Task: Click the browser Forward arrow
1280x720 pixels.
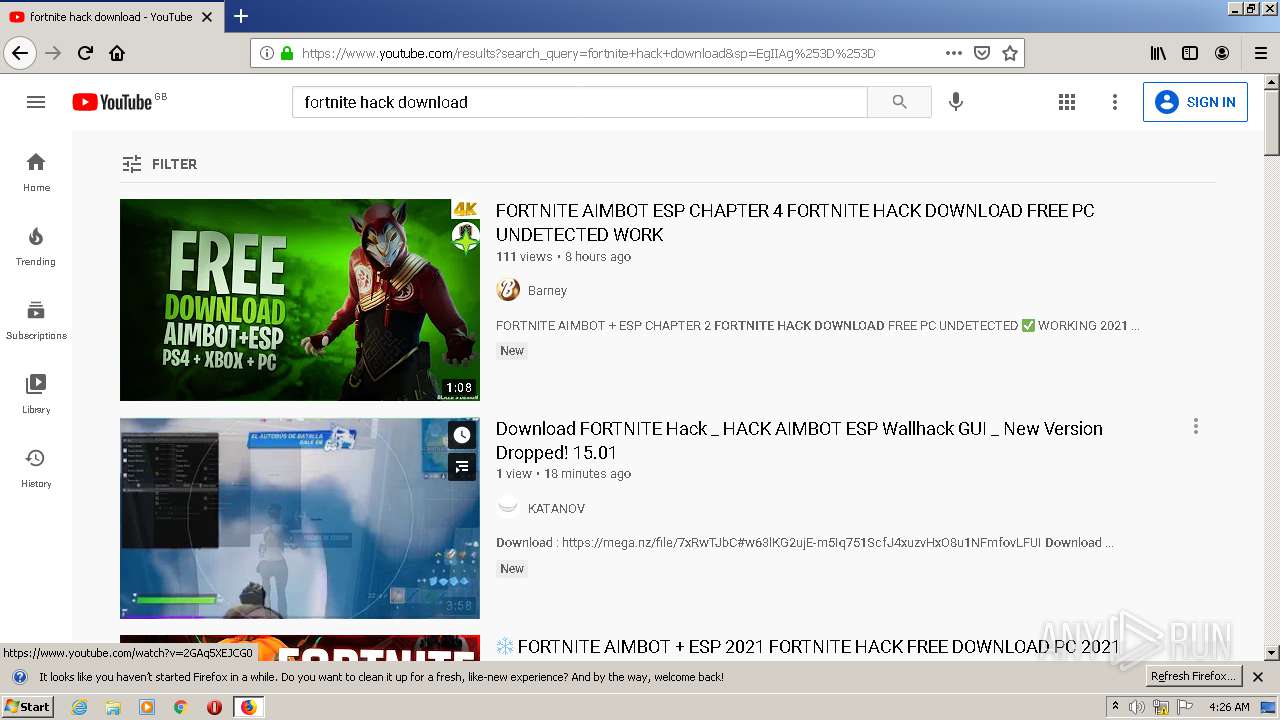Action: [53, 53]
